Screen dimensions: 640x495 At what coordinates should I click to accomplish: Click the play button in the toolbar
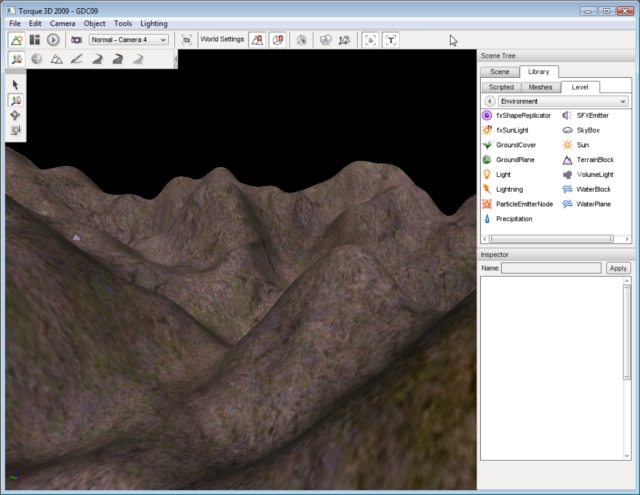point(53,39)
